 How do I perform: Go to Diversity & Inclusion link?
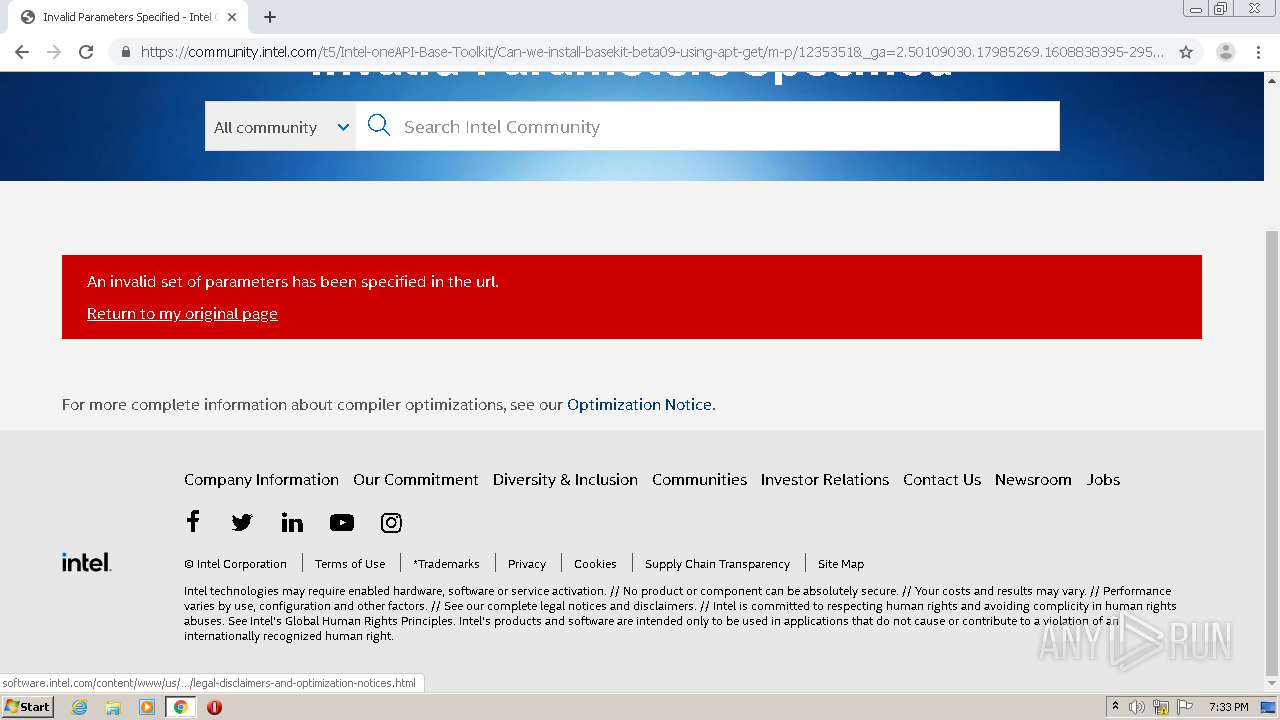pyautogui.click(x=565, y=479)
